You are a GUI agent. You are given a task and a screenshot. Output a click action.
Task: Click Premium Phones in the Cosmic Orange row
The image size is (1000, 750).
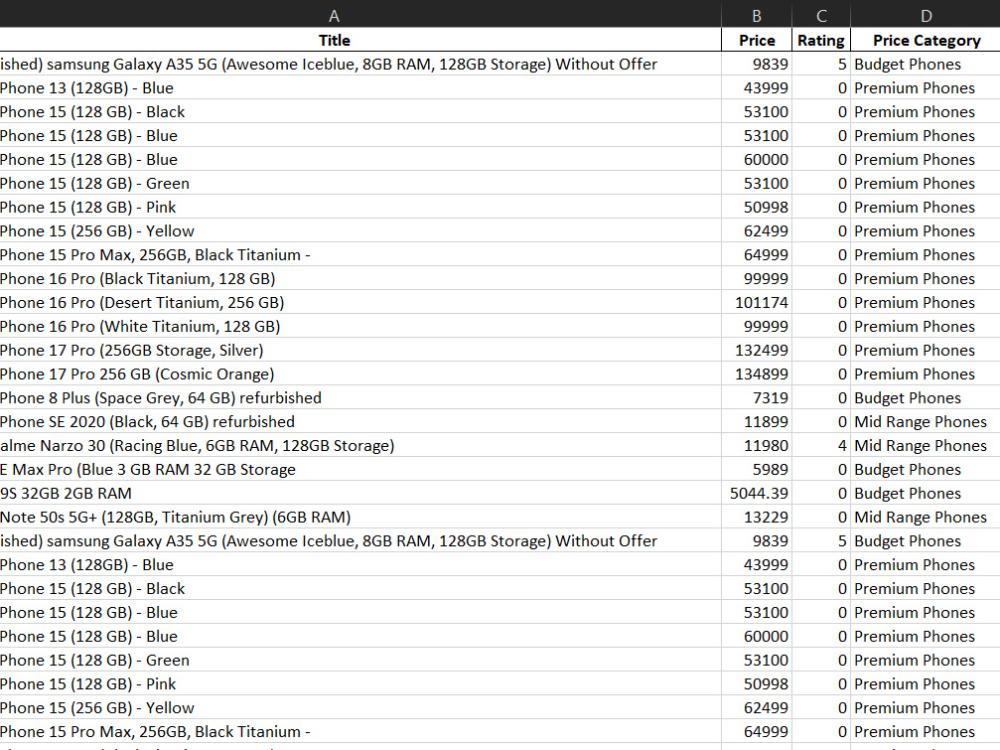pos(925,374)
